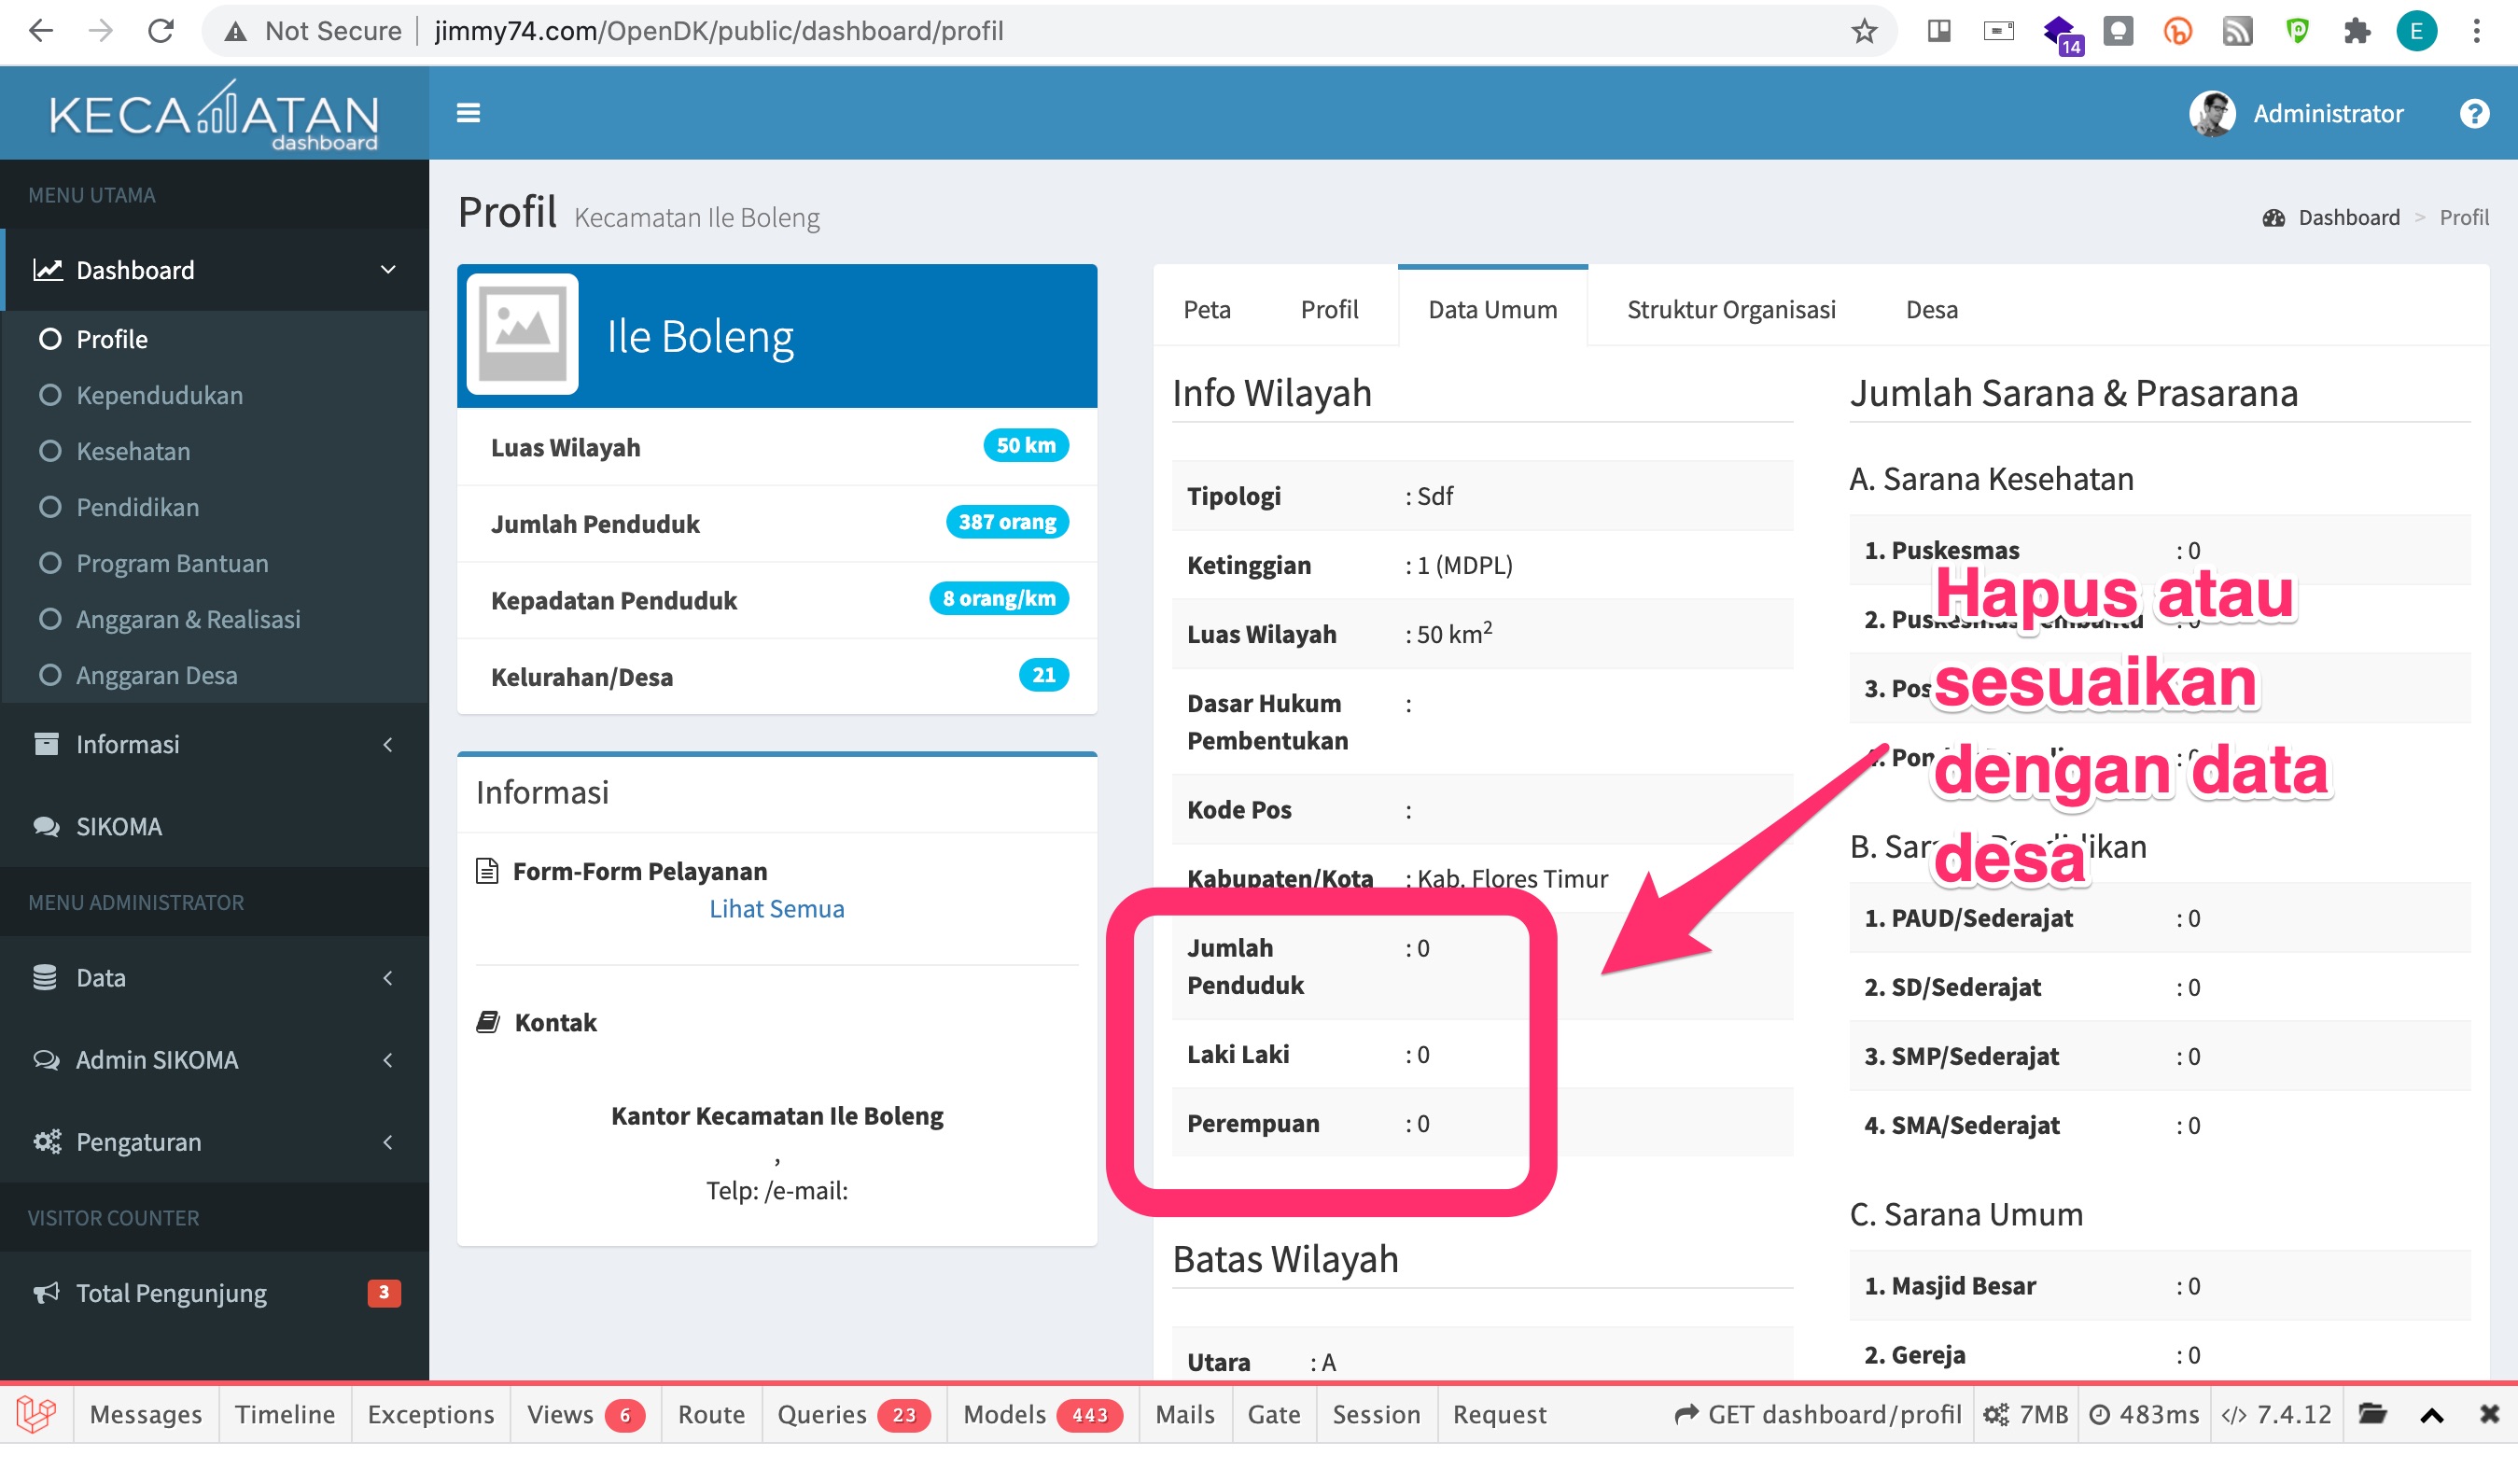The image size is (2518, 1484).
Task: Collapse the Dashboard sidebar menu
Action: coord(388,269)
